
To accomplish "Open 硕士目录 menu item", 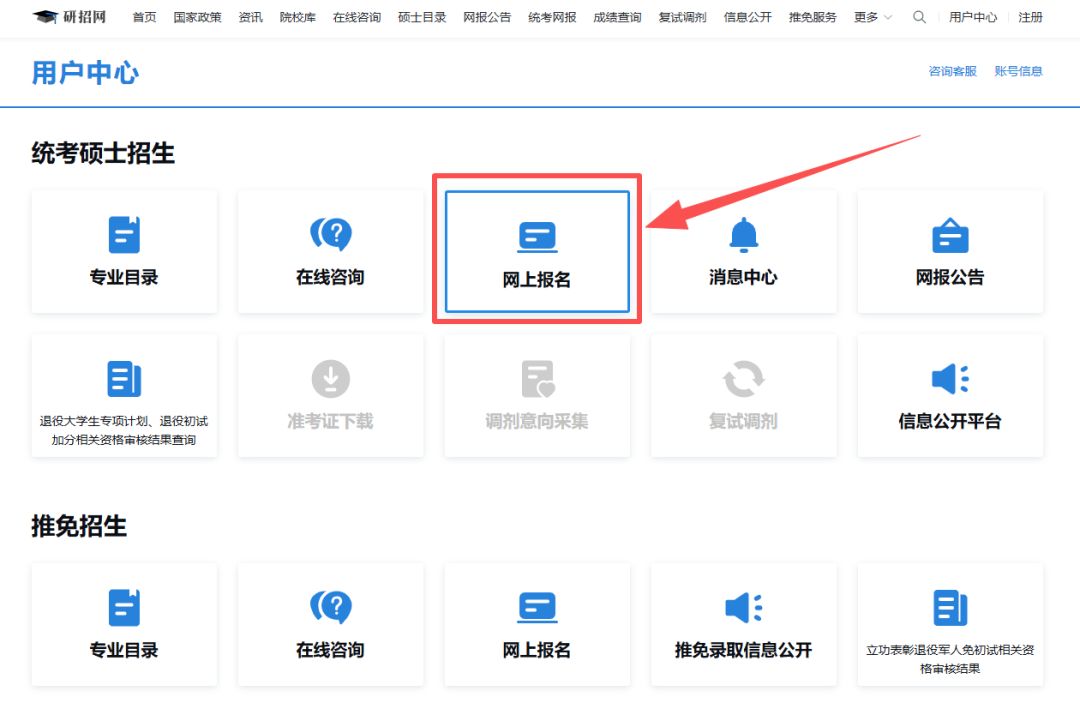I will pos(422,17).
